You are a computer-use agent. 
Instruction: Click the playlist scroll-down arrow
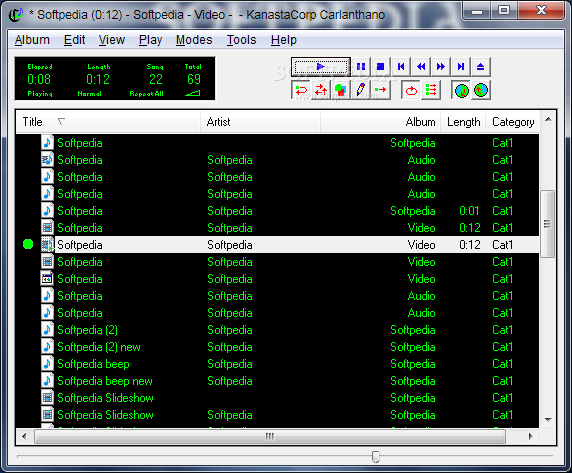(x=548, y=420)
